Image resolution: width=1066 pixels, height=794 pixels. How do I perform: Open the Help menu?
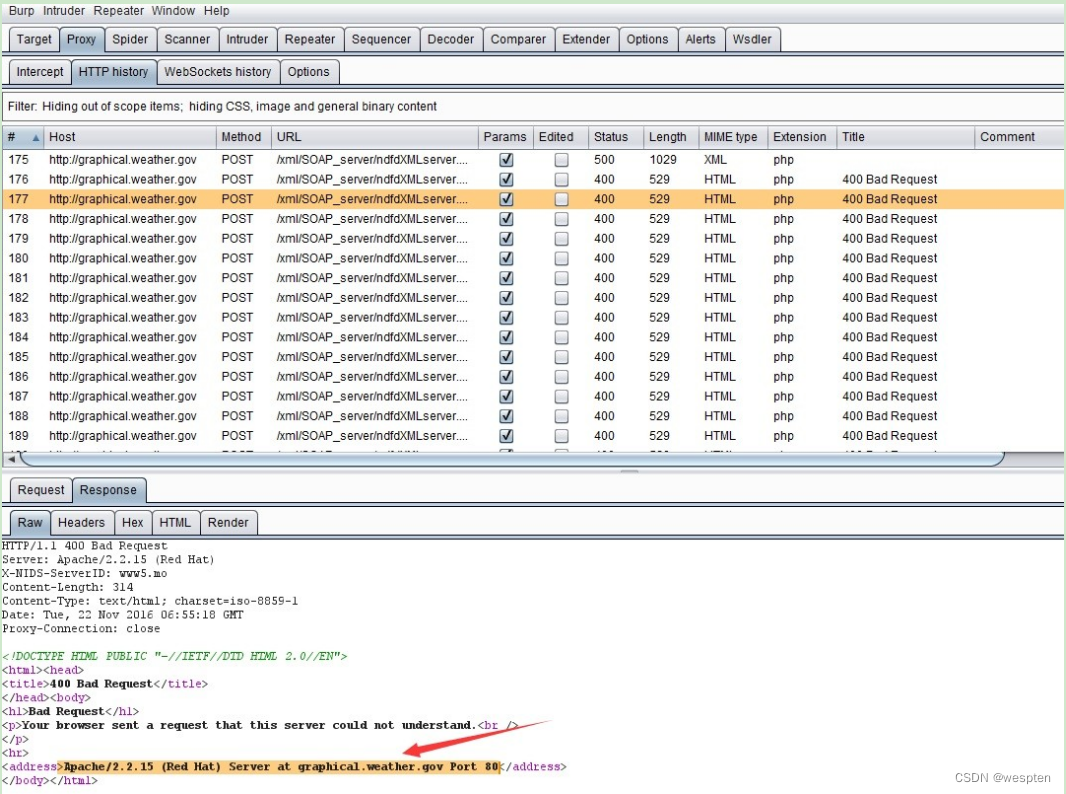[216, 11]
